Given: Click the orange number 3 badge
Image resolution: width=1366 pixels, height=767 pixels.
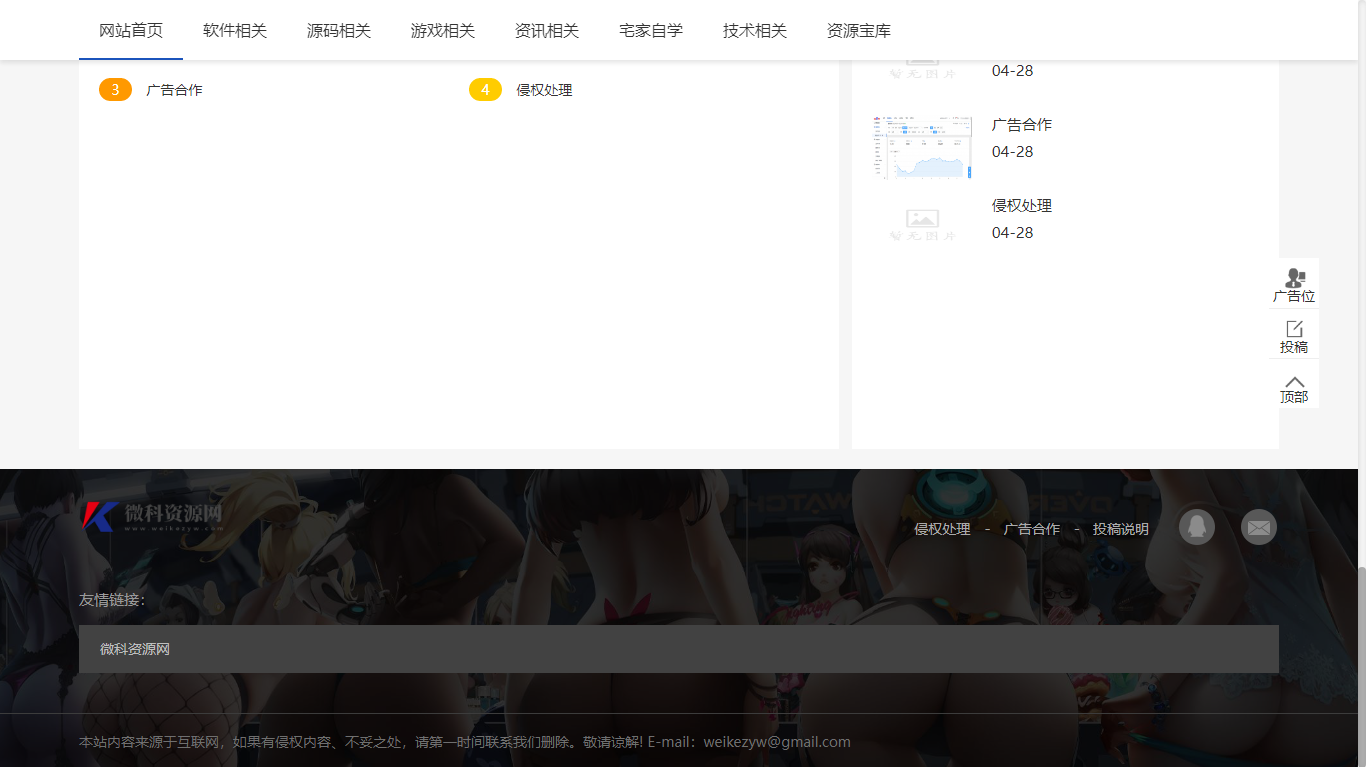Looking at the screenshot, I should (x=115, y=89).
